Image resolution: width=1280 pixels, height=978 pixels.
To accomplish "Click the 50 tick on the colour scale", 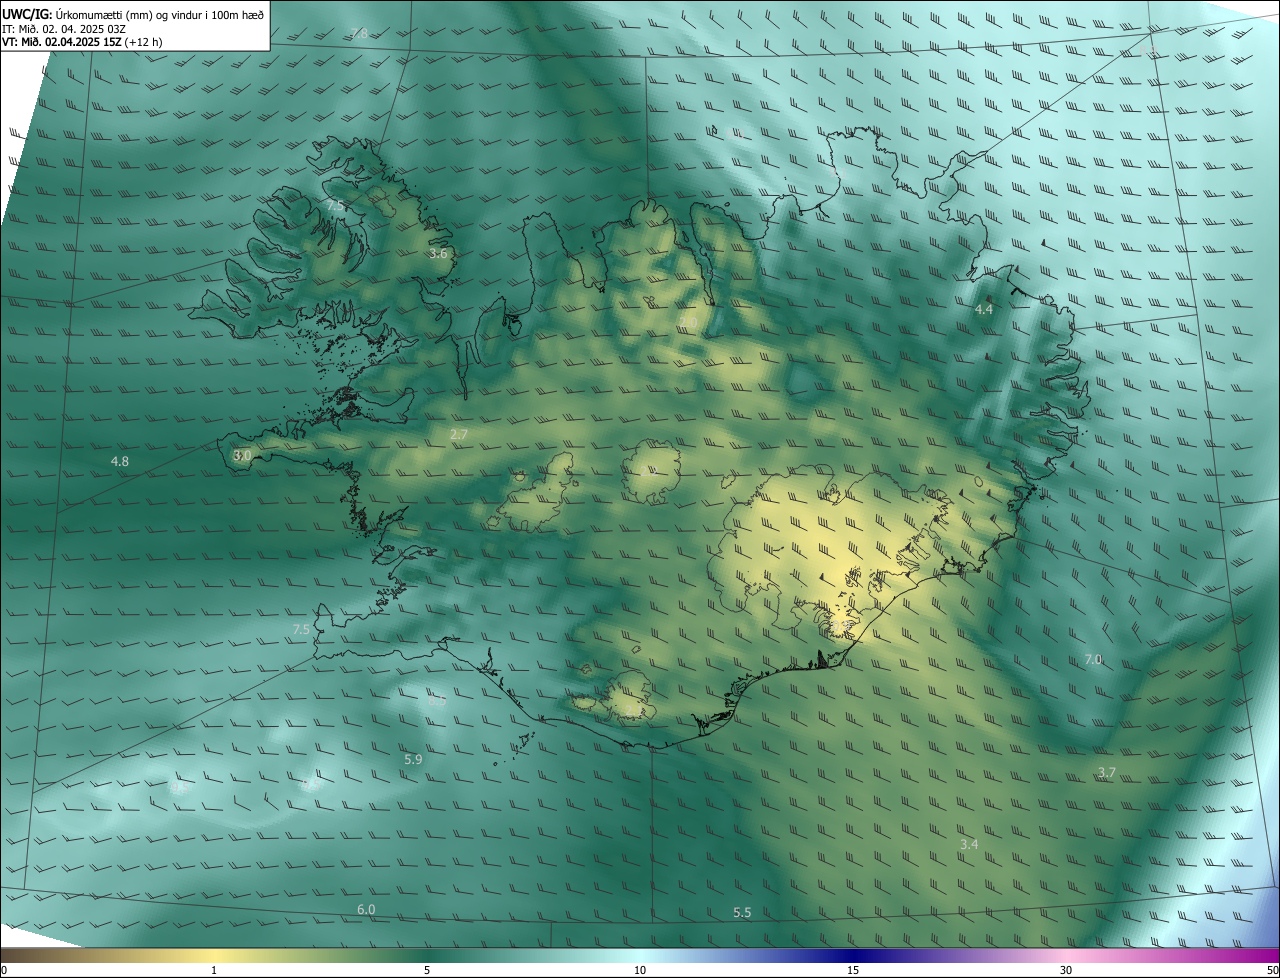I will pyautogui.click(x=1272, y=970).
